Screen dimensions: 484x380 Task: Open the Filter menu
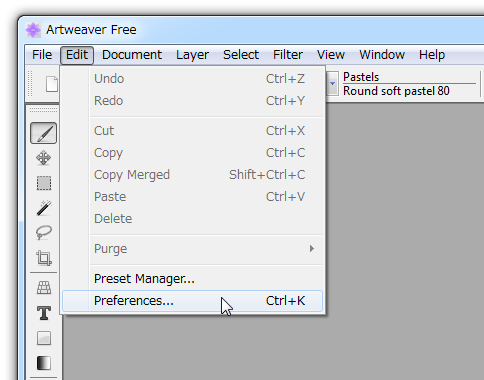click(x=288, y=55)
